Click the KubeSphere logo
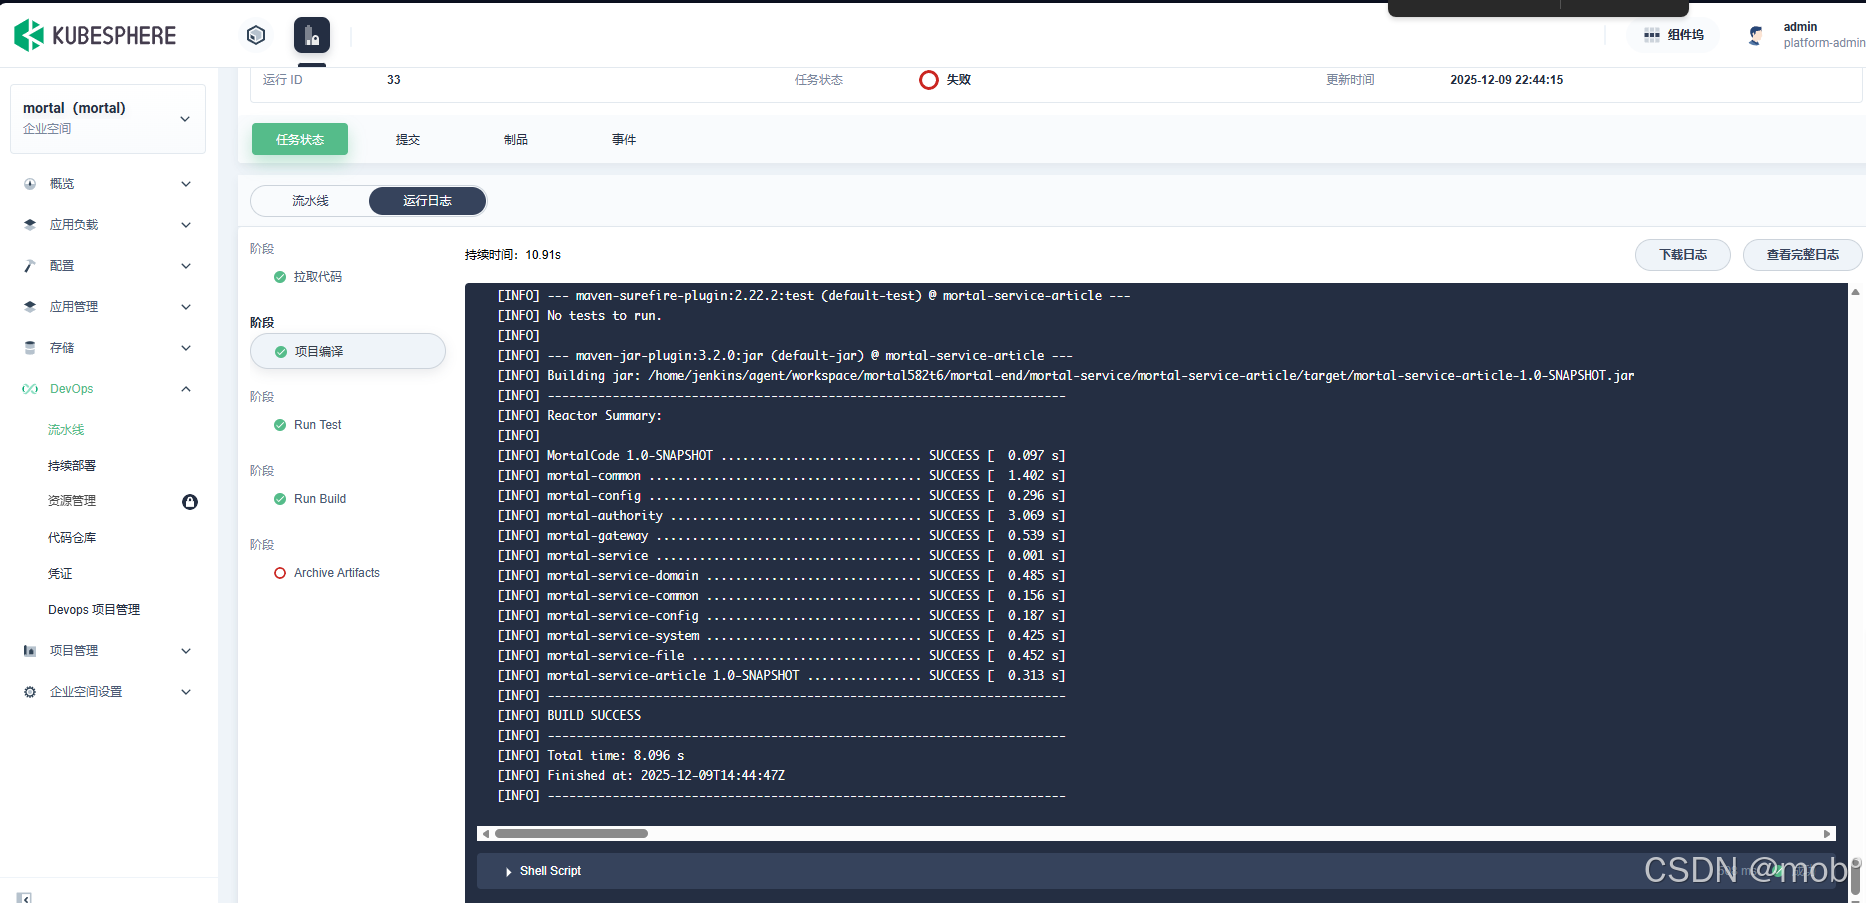The width and height of the screenshot is (1866, 903). tap(95, 35)
